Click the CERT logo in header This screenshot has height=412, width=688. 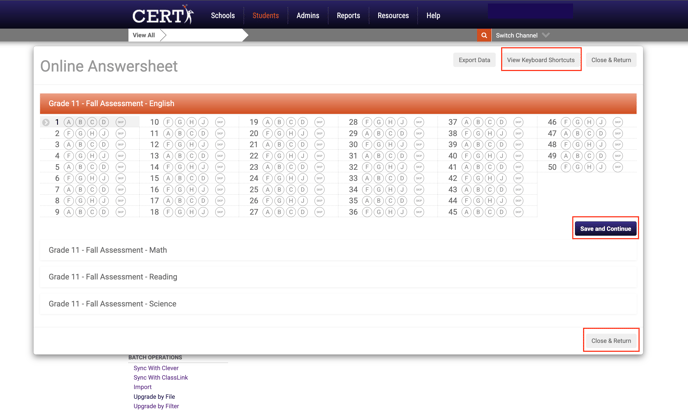click(x=162, y=15)
